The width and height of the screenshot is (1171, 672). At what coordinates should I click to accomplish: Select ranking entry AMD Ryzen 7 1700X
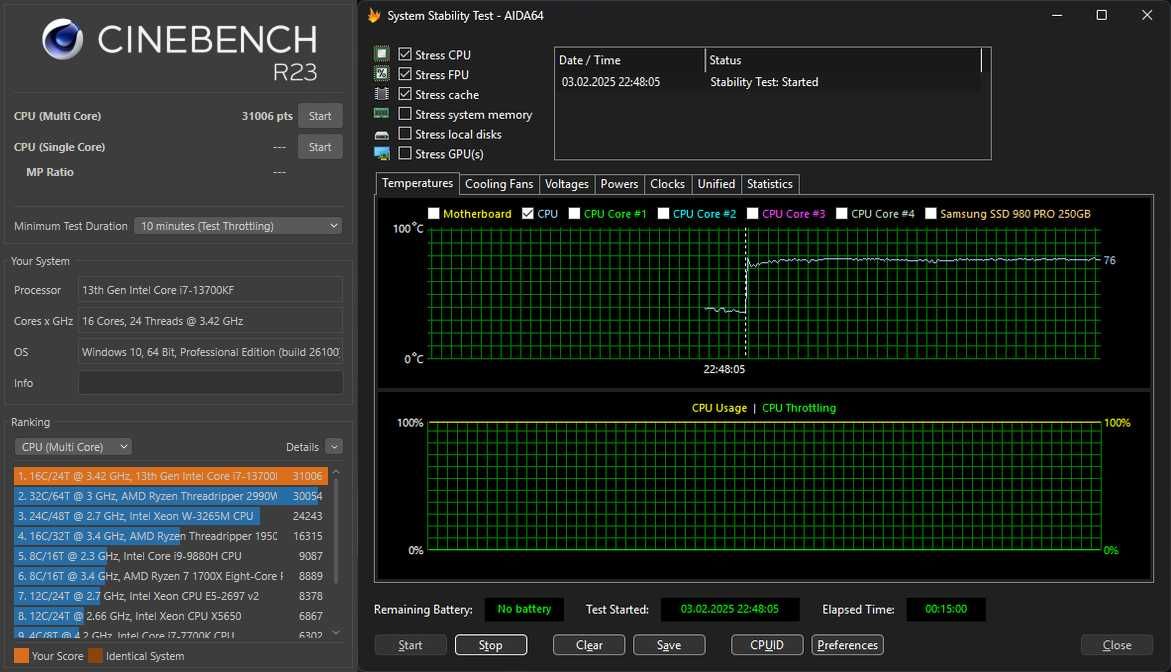tap(170, 576)
